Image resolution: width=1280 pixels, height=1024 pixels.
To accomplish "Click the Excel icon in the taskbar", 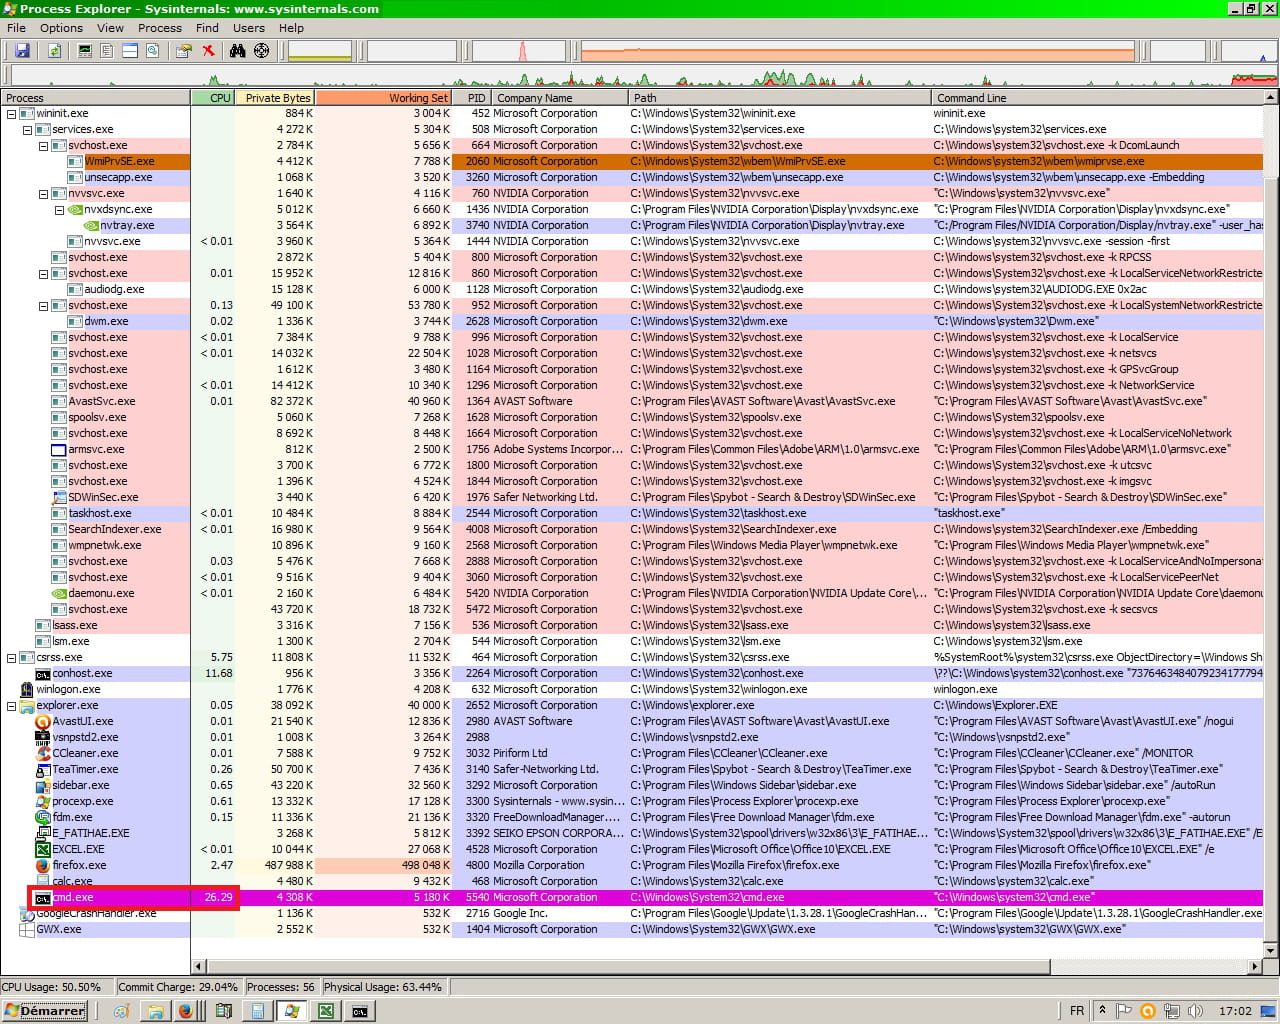I will (x=325, y=1011).
